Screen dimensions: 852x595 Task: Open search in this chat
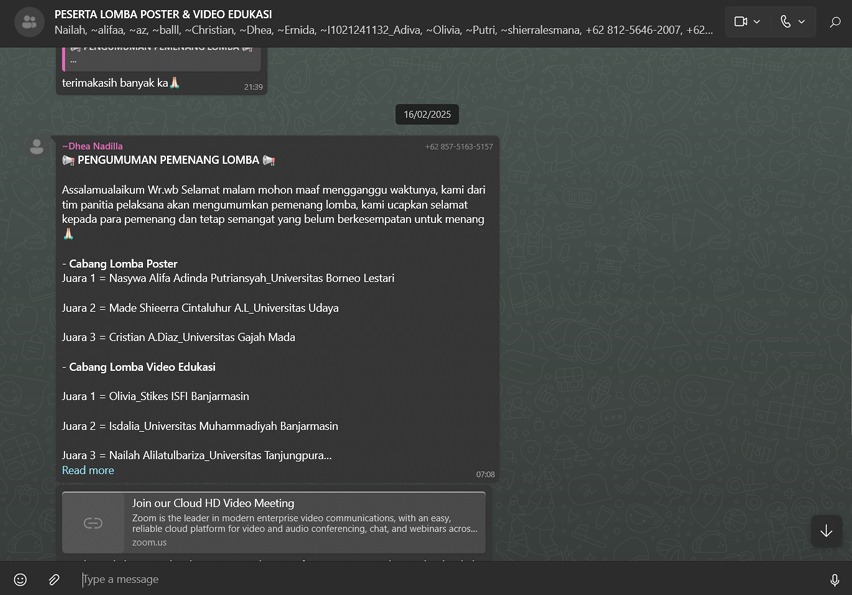[835, 22]
